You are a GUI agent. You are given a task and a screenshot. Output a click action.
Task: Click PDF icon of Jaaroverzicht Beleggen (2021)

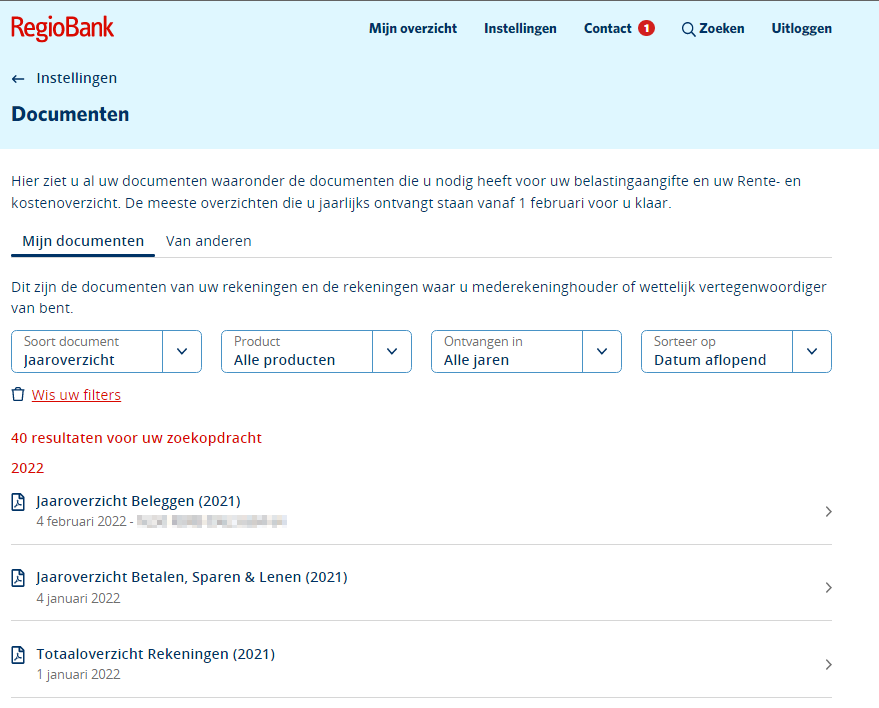pos(18,502)
